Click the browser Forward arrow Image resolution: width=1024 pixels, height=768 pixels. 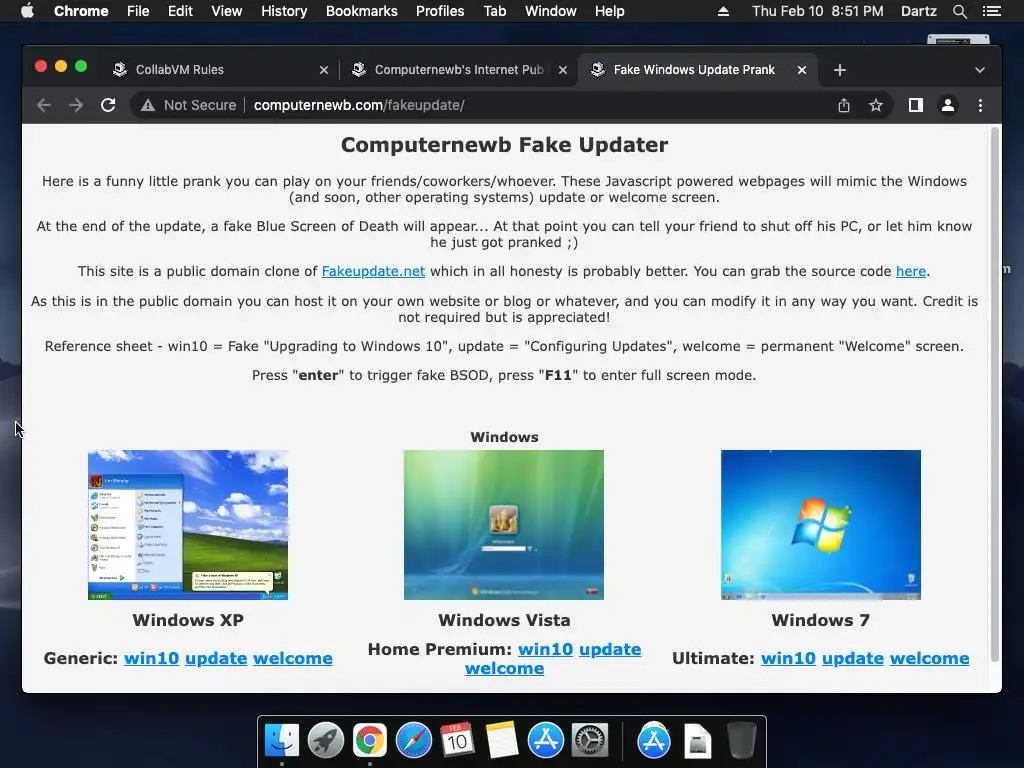click(x=76, y=105)
